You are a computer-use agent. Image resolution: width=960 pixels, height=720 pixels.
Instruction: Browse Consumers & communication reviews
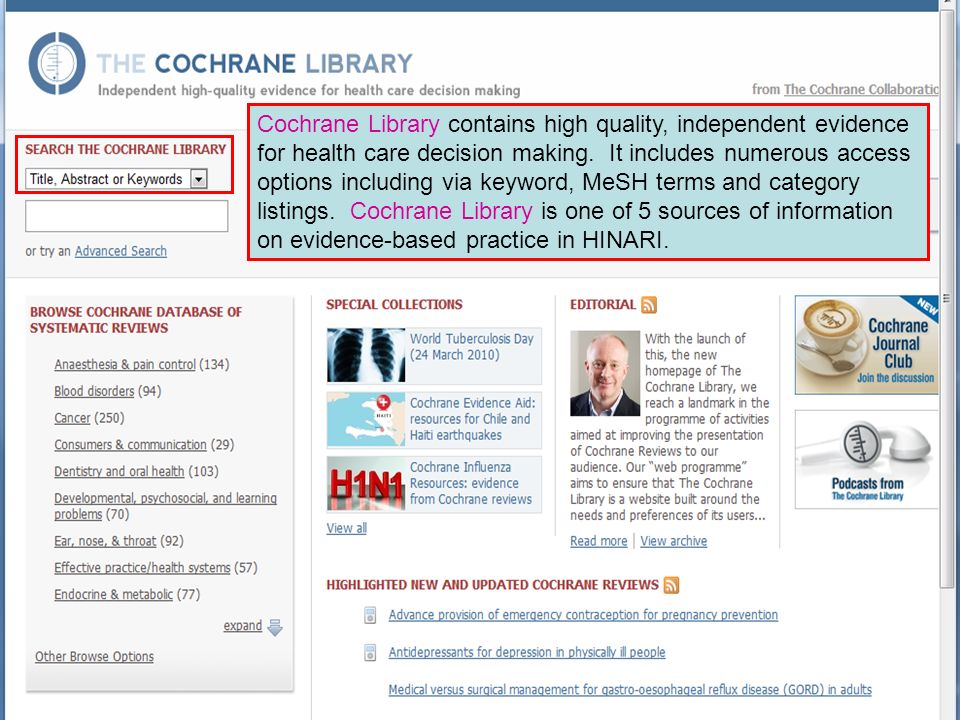130,444
